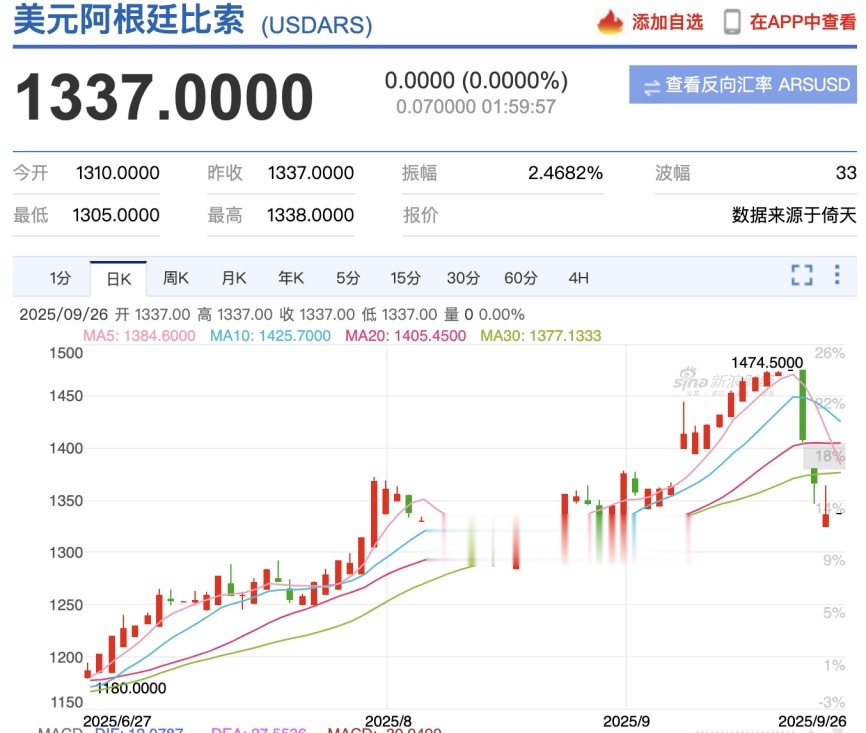Click the swap arrows icon in ARSUSD button

coord(652,87)
